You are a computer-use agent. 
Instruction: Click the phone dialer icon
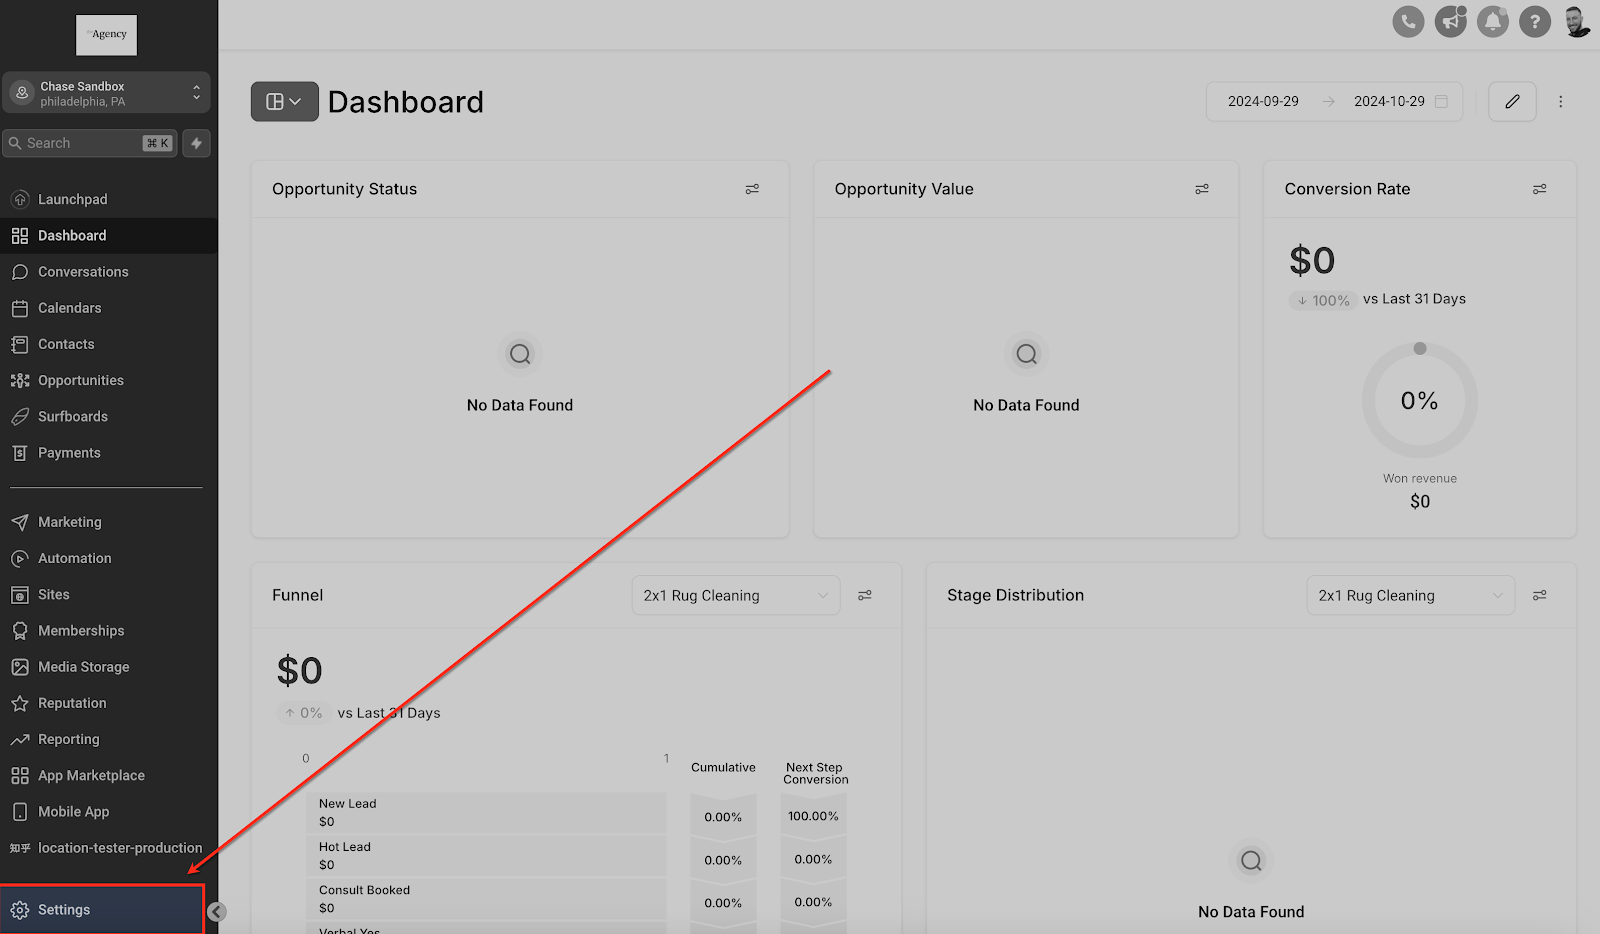(1408, 21)
